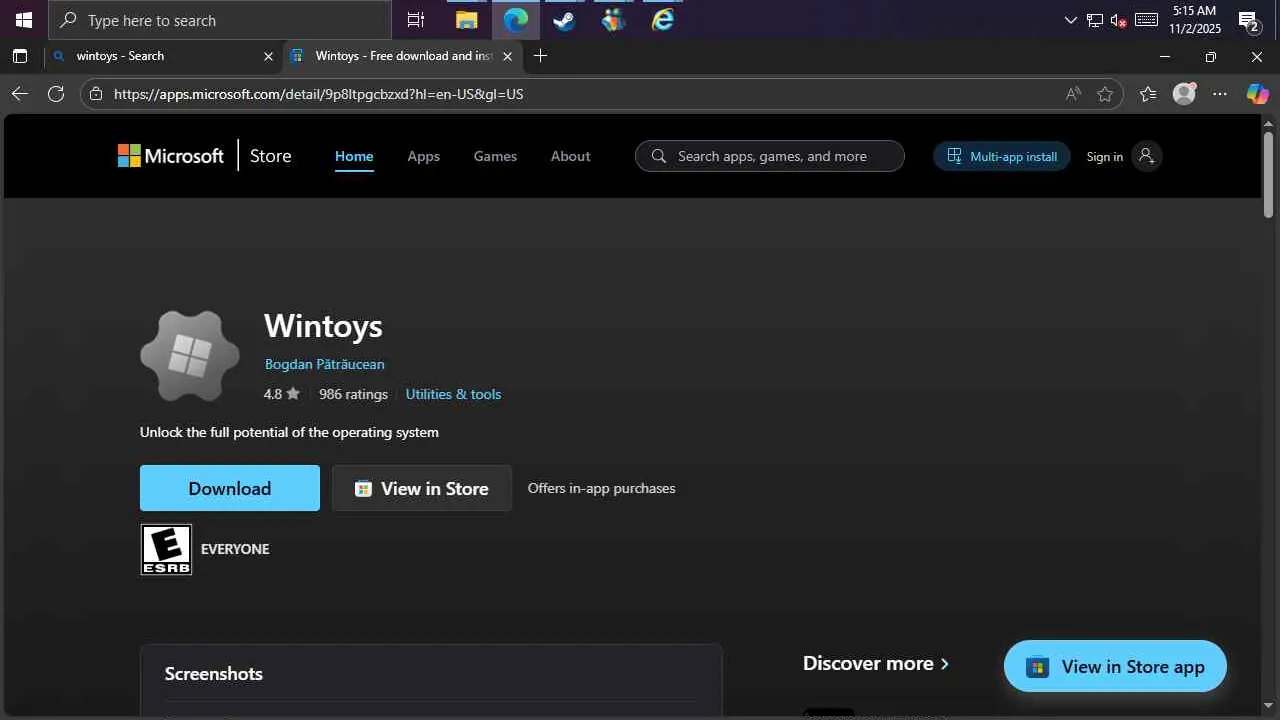The image size is (1280, 720).
Task: Open the Apps section
Action: [x=423, y=156]
